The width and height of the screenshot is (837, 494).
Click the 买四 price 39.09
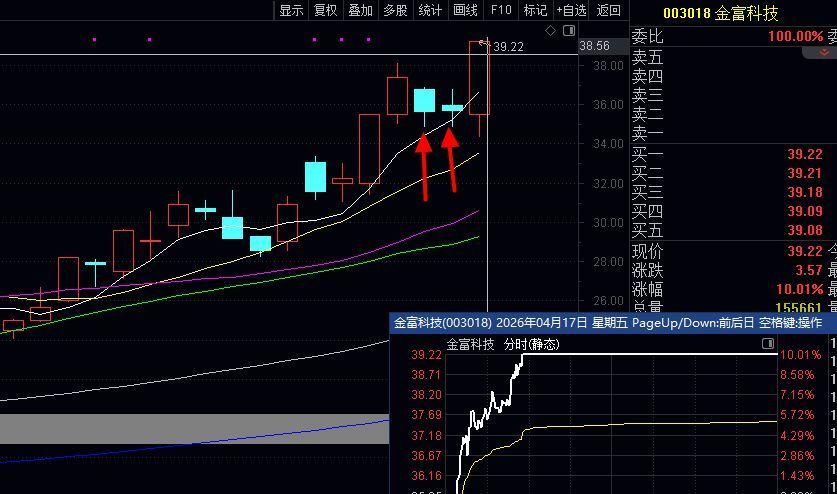click(x=805, y=211)
